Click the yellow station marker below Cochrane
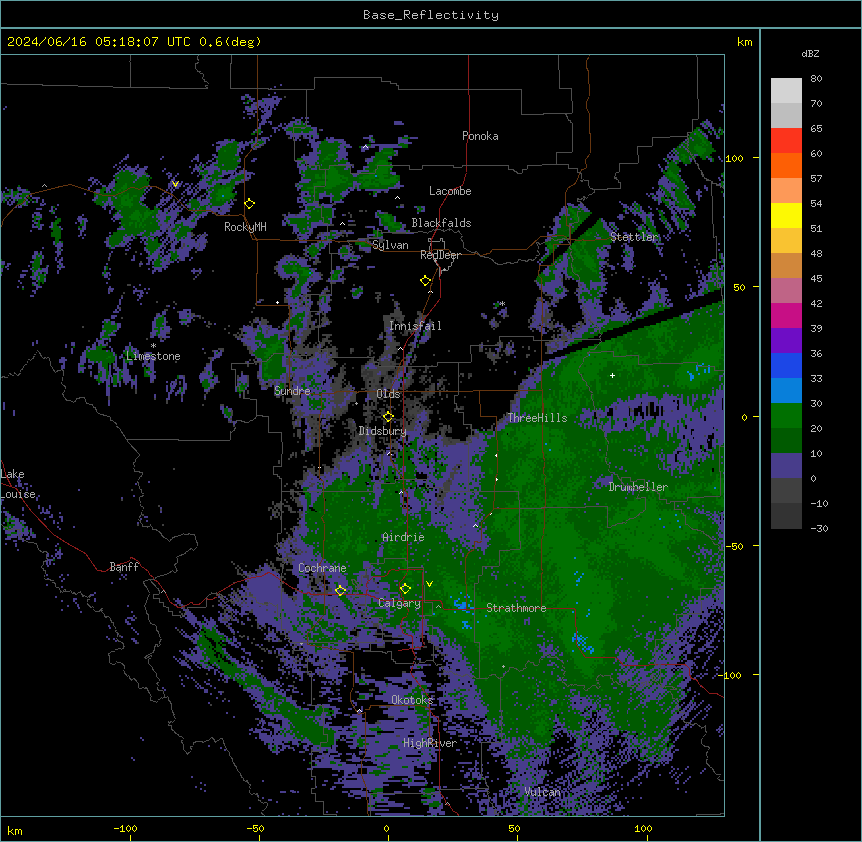The width and height of the screenshot is (862, 842). click(341, 590)
